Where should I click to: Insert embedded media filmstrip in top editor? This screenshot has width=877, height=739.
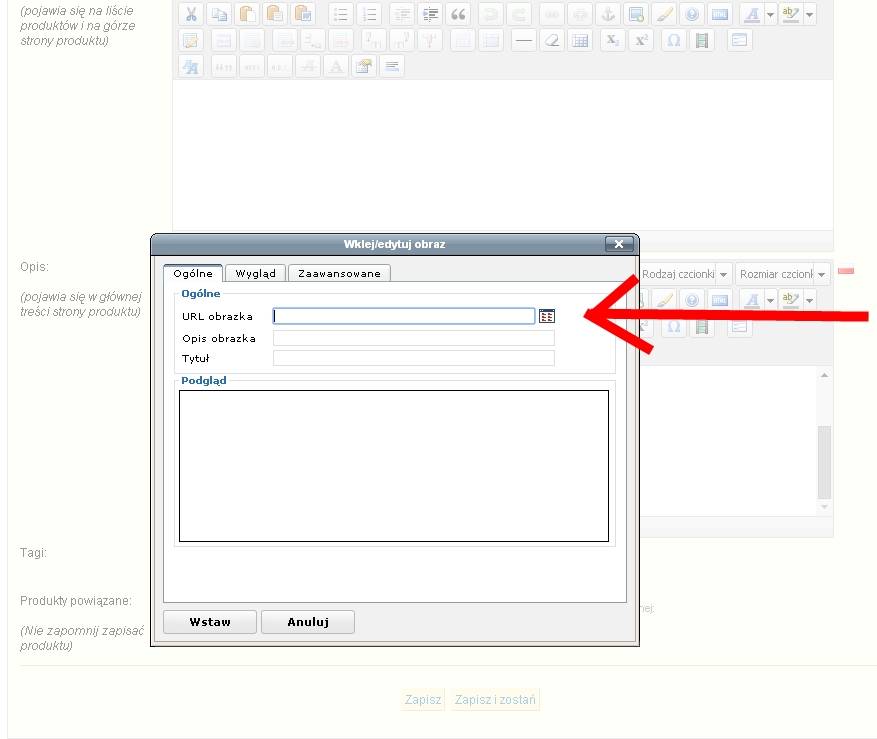coord(701,40)
